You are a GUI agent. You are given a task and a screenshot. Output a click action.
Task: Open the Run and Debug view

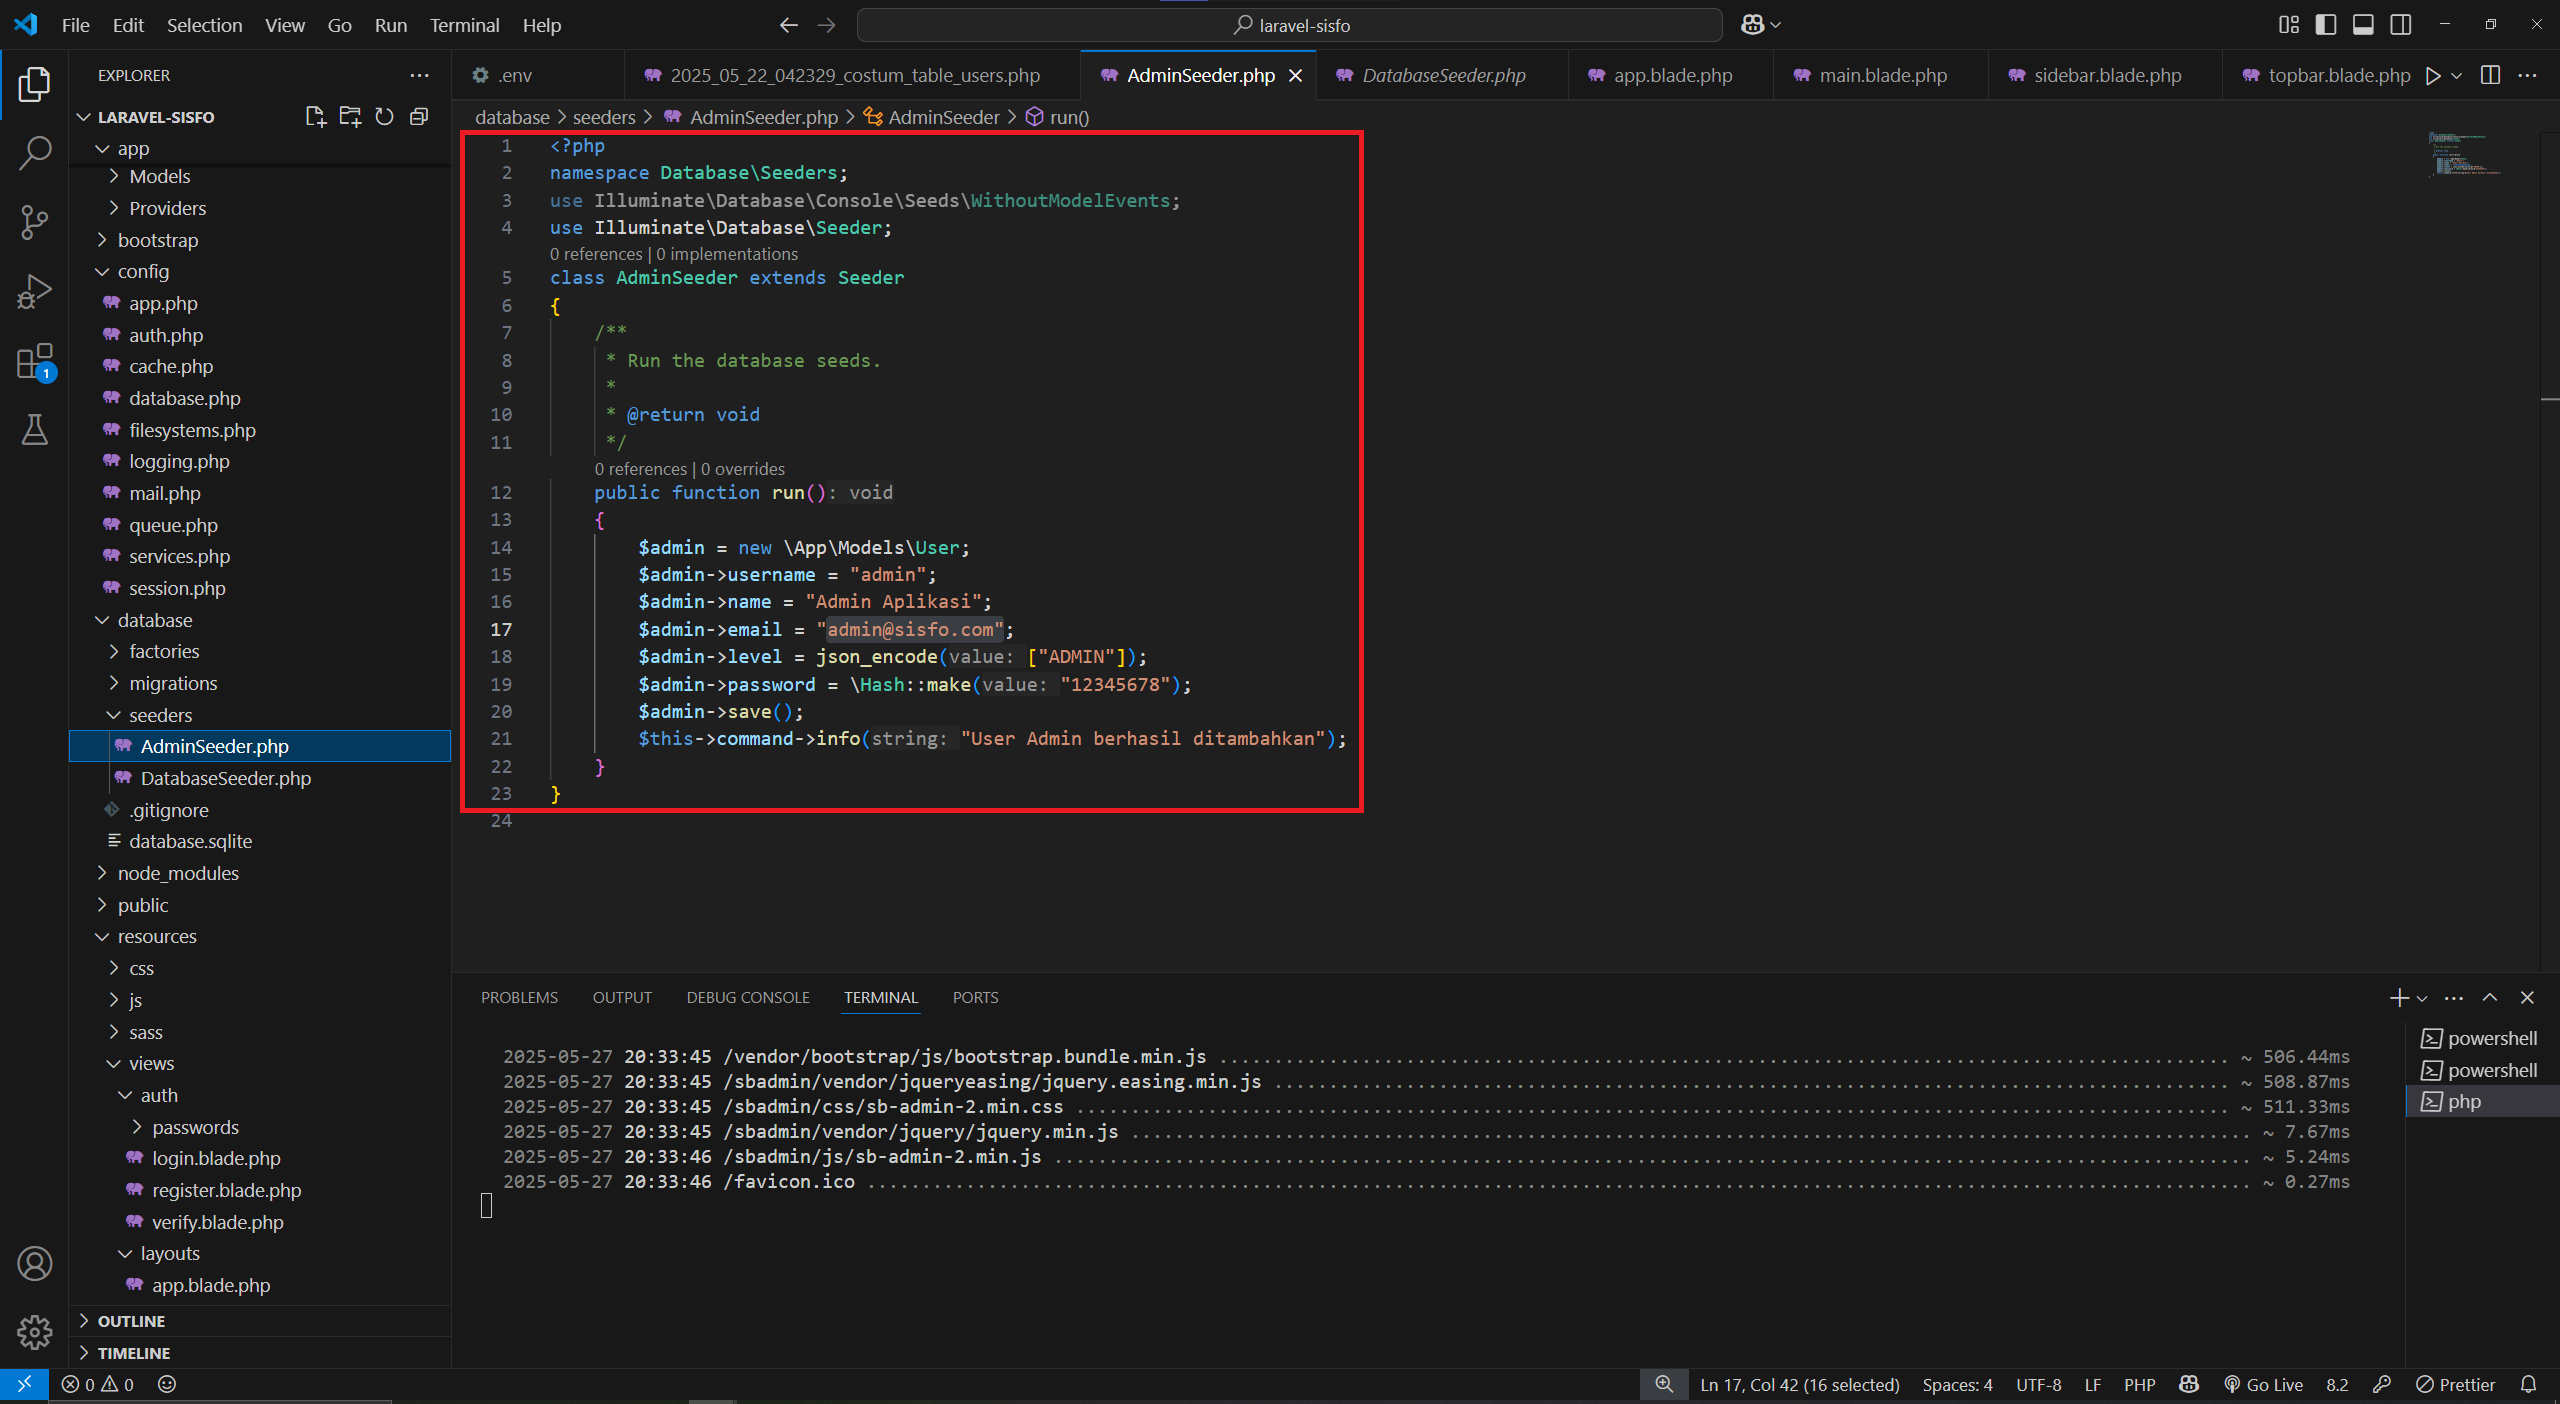tap(34, 292)
